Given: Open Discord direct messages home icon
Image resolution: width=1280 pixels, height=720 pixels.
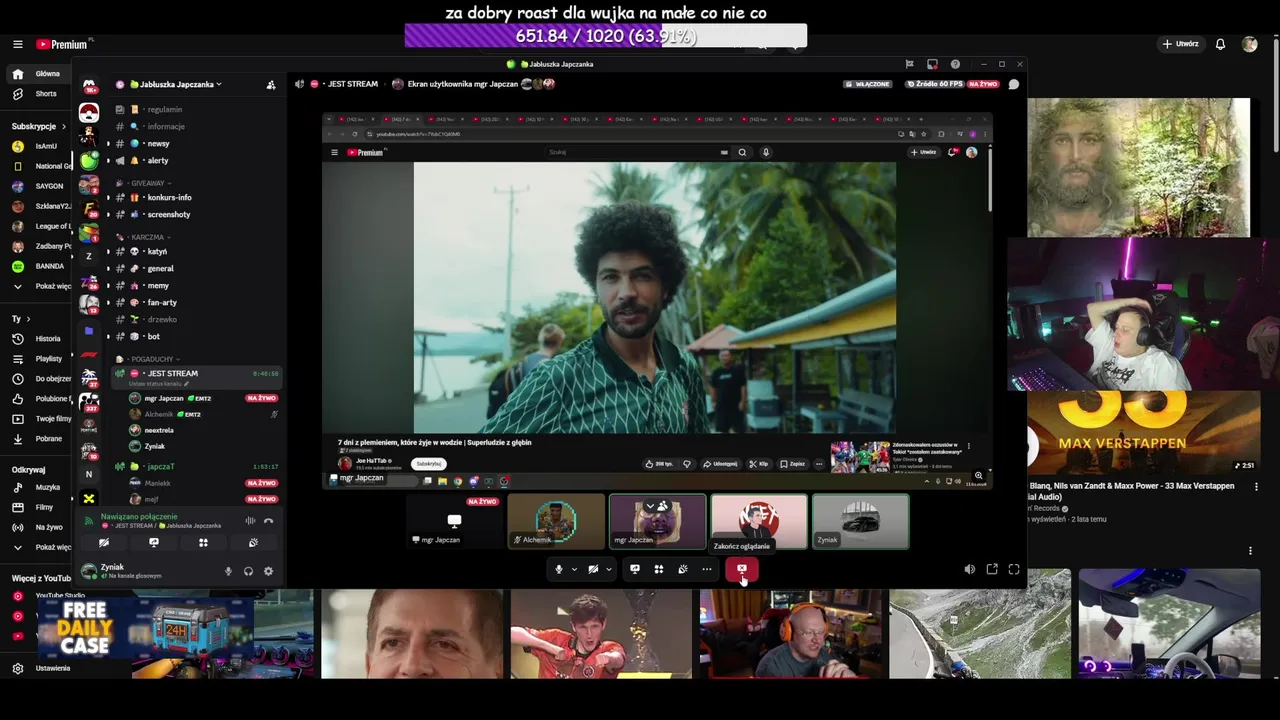Looking at the screenshot, I should coord(89,86).
